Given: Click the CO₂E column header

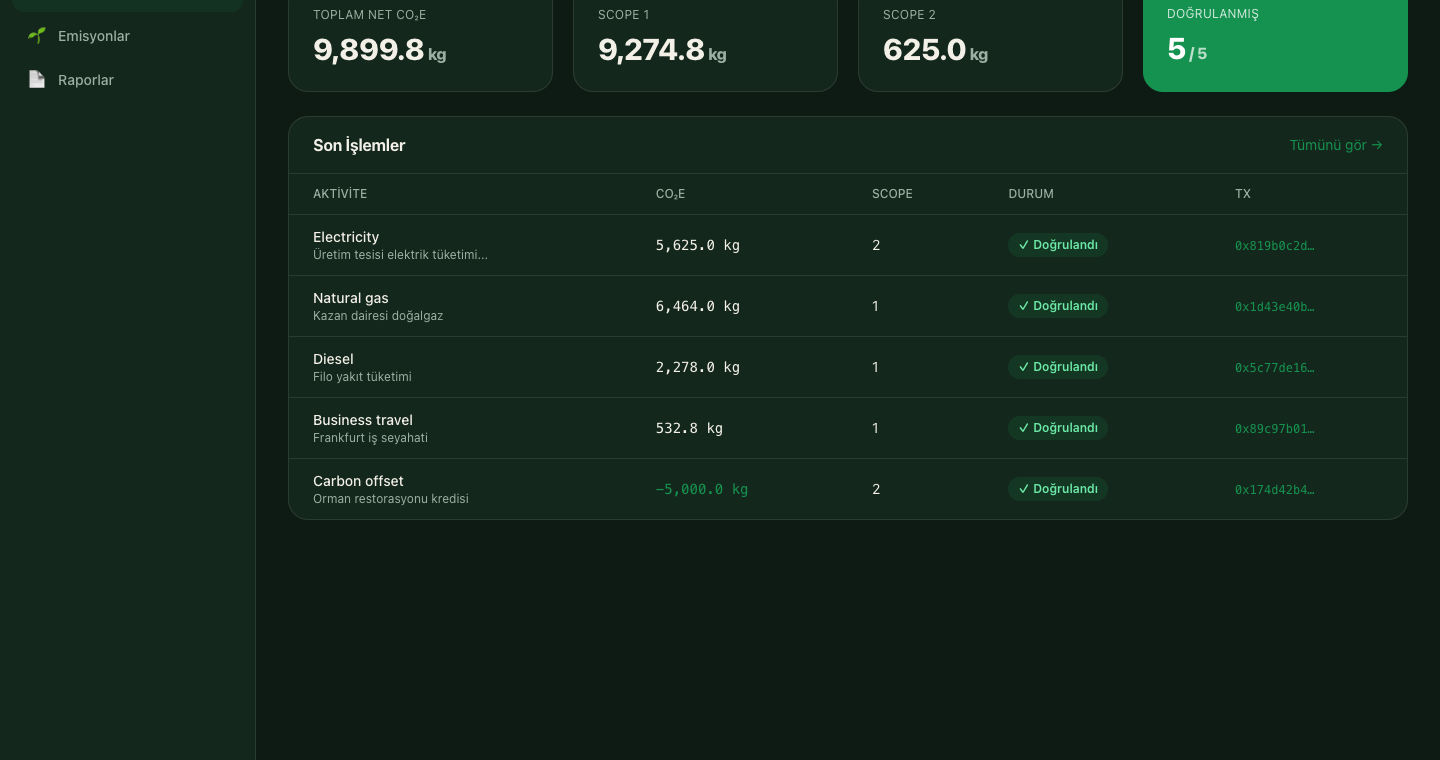Looking at the screenshot, I should 670,194.
